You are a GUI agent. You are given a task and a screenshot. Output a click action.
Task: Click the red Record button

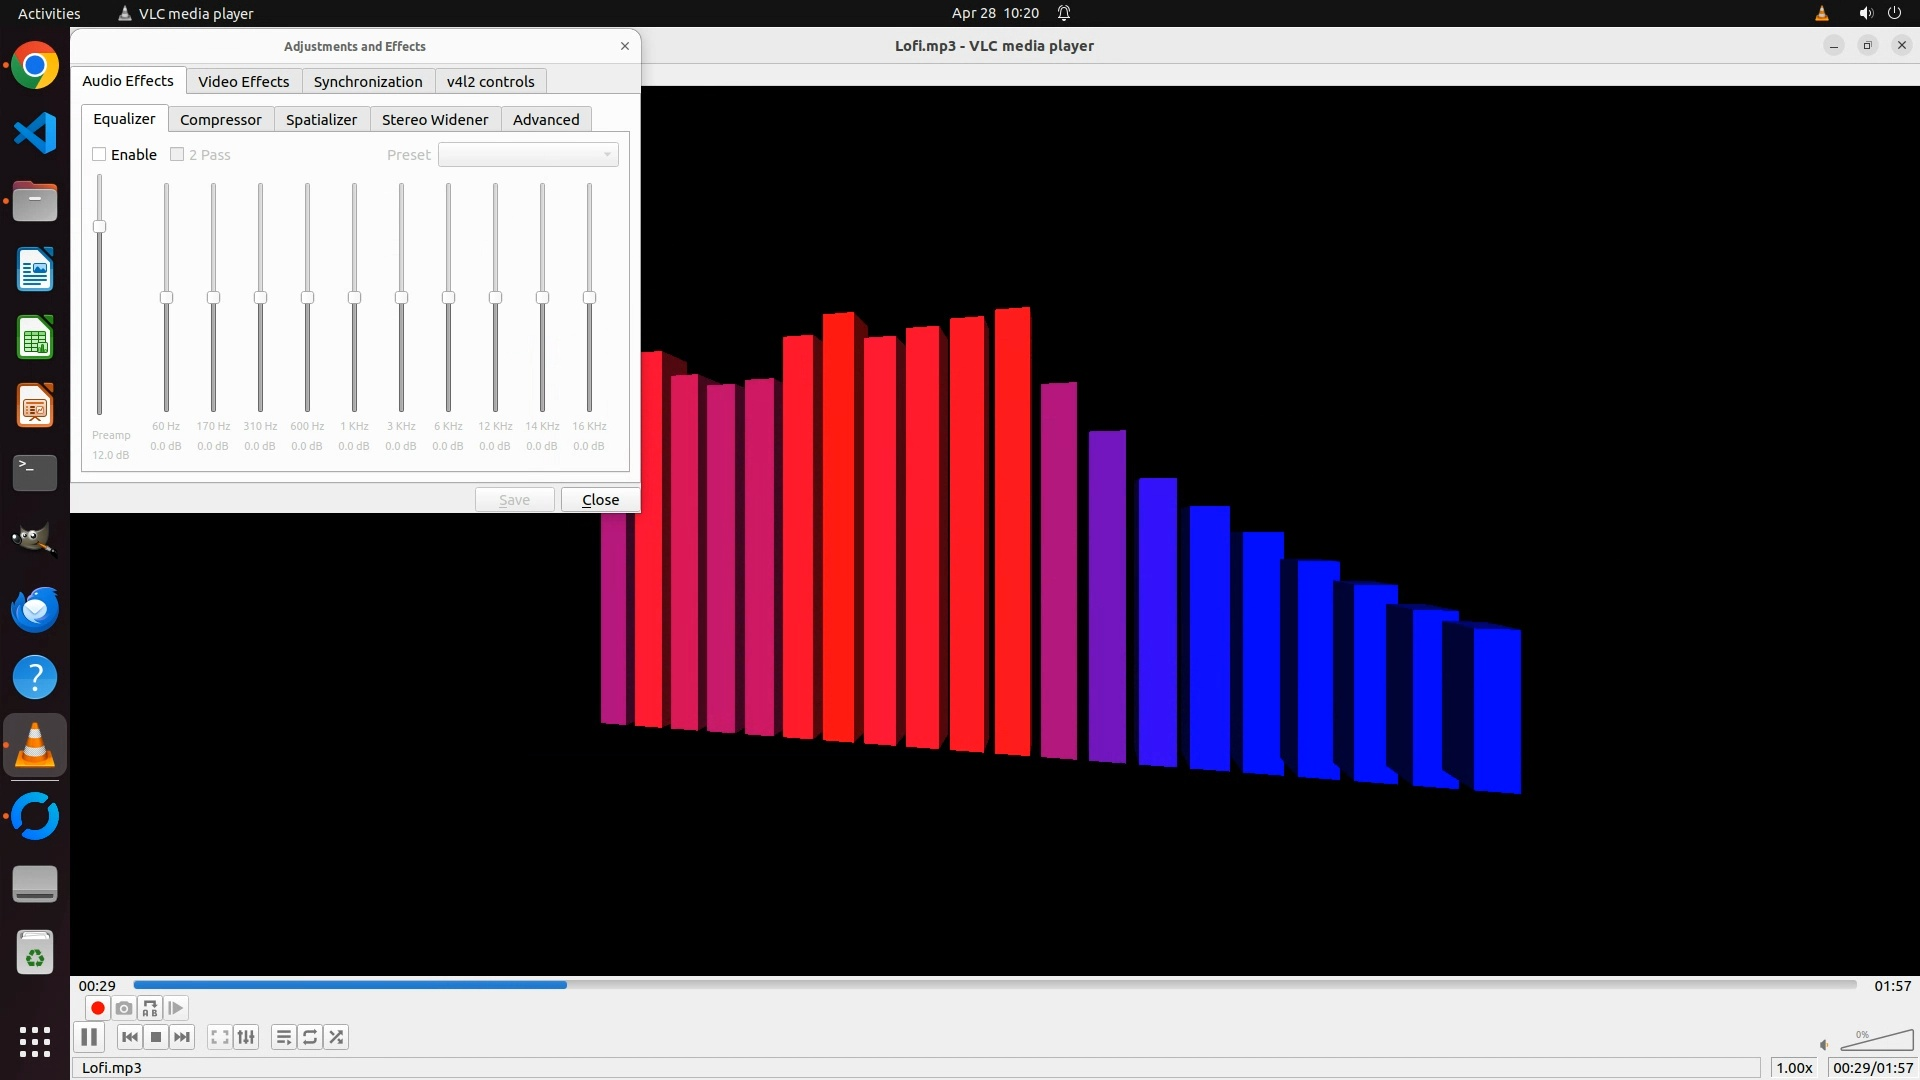(x=97, y=1008)
